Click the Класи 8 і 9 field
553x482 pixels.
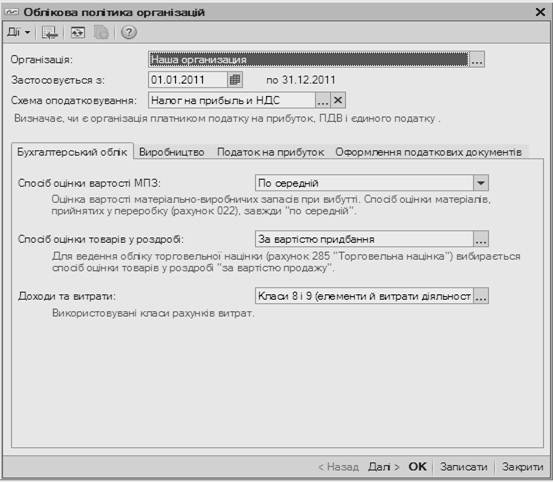pyautogui.click(x=364, y=296)
